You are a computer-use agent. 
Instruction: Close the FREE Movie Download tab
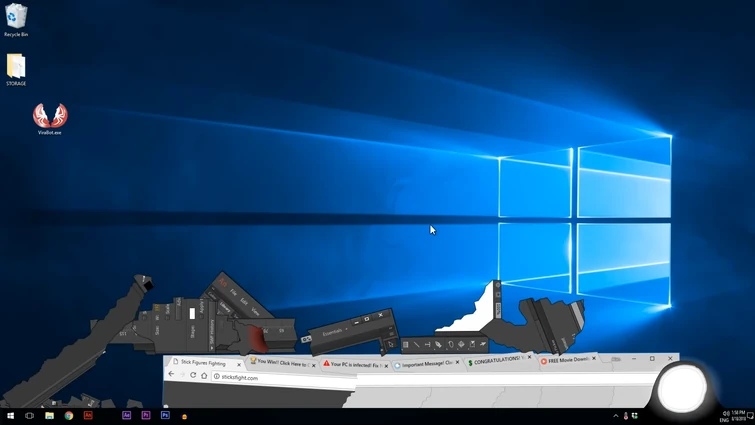[594, 358]
